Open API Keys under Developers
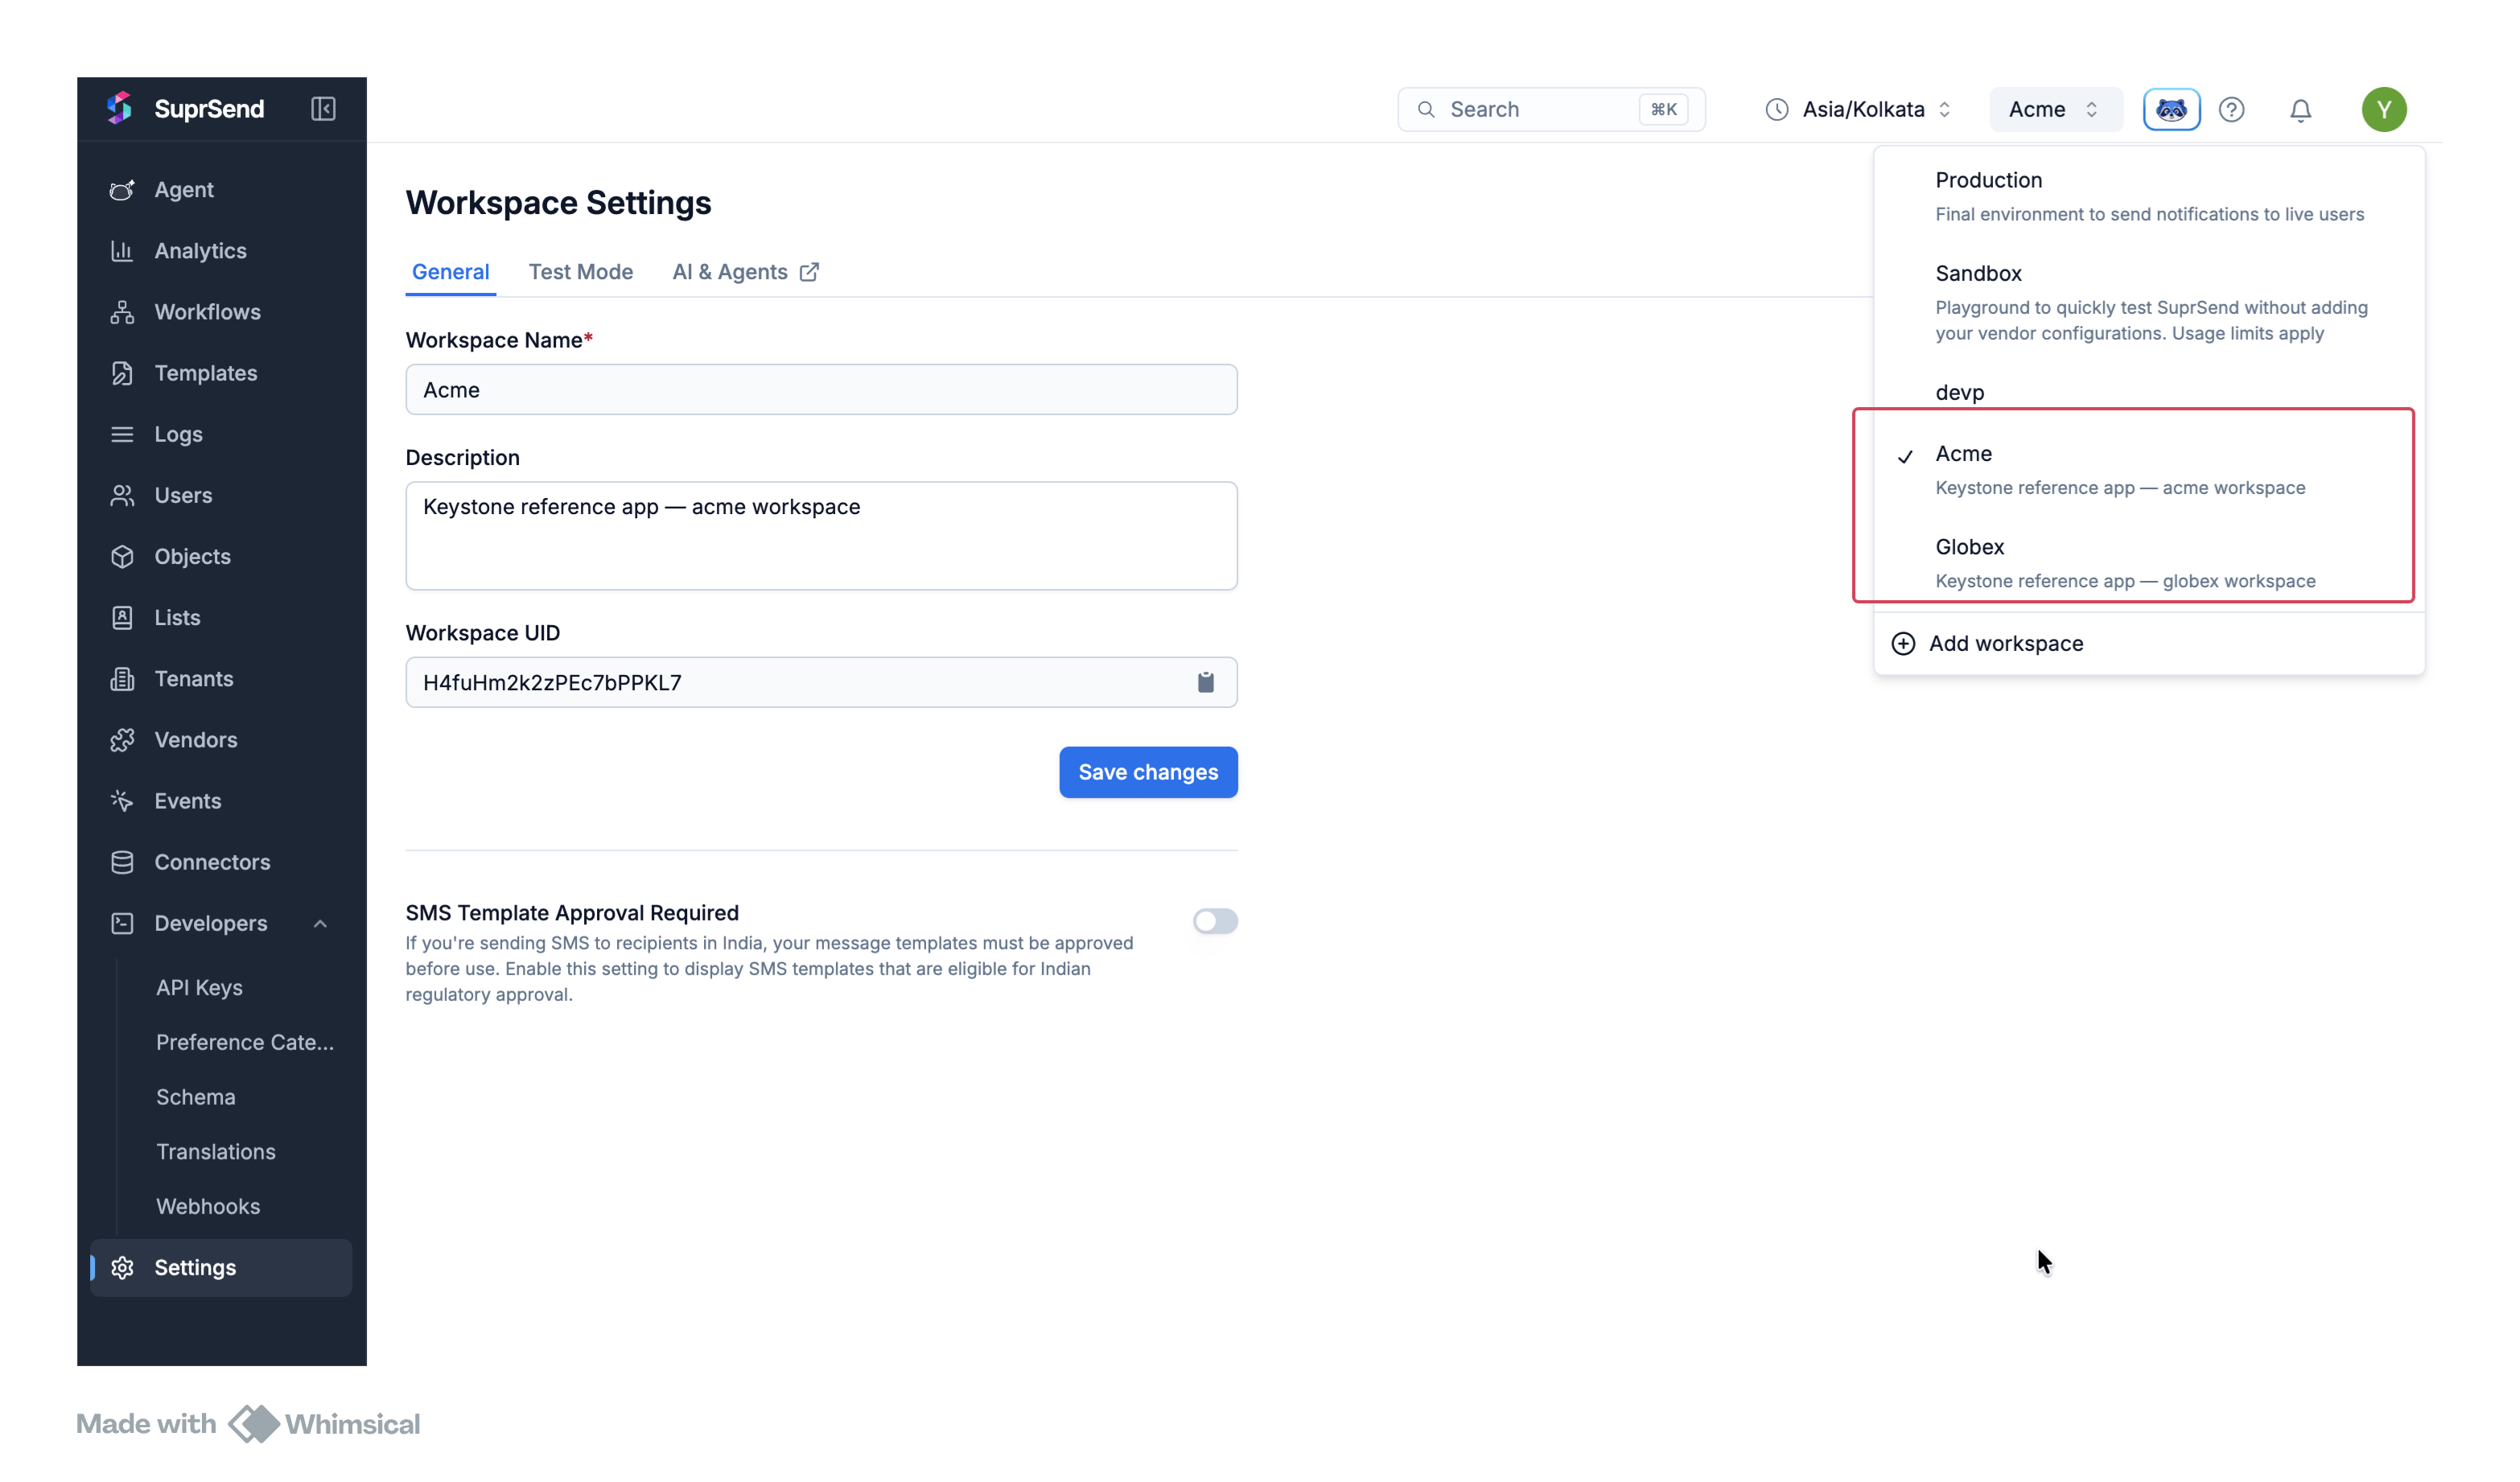Viewport: 2520px width, 1482px height. [199, 986]
